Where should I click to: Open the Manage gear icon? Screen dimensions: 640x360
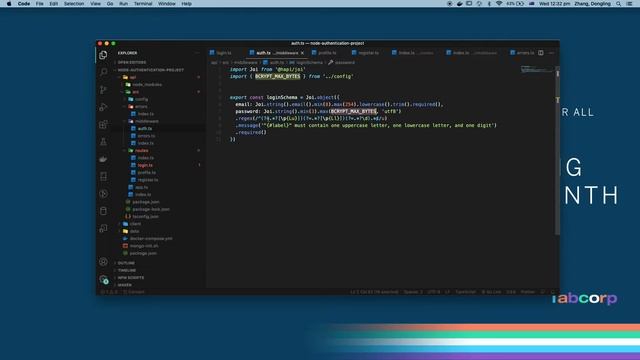coord(103,280)
